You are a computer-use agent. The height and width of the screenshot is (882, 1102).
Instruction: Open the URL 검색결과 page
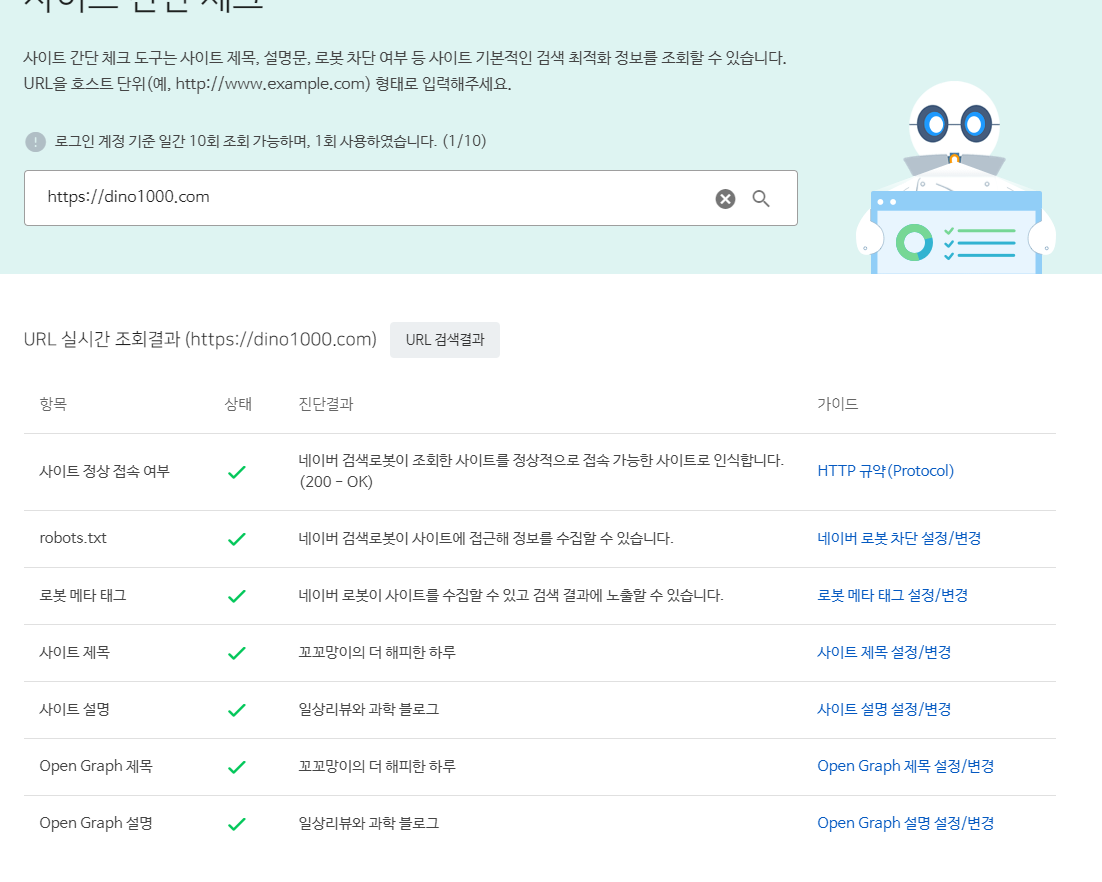[444, 340]
